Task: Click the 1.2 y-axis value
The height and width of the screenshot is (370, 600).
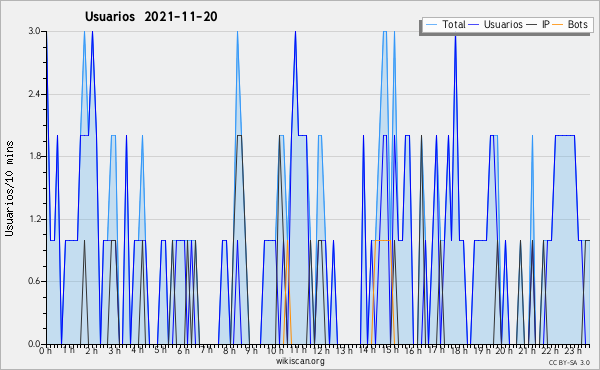Action: point(34,219)
